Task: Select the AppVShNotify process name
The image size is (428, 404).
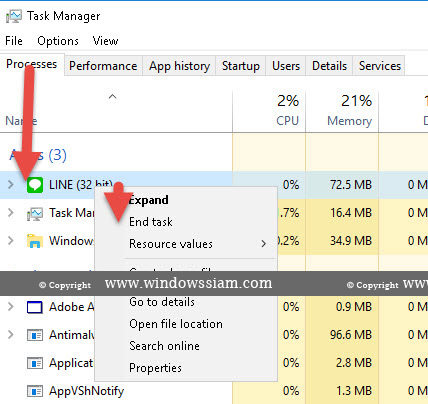Action: pyautogui.click(x=87, y=391)
